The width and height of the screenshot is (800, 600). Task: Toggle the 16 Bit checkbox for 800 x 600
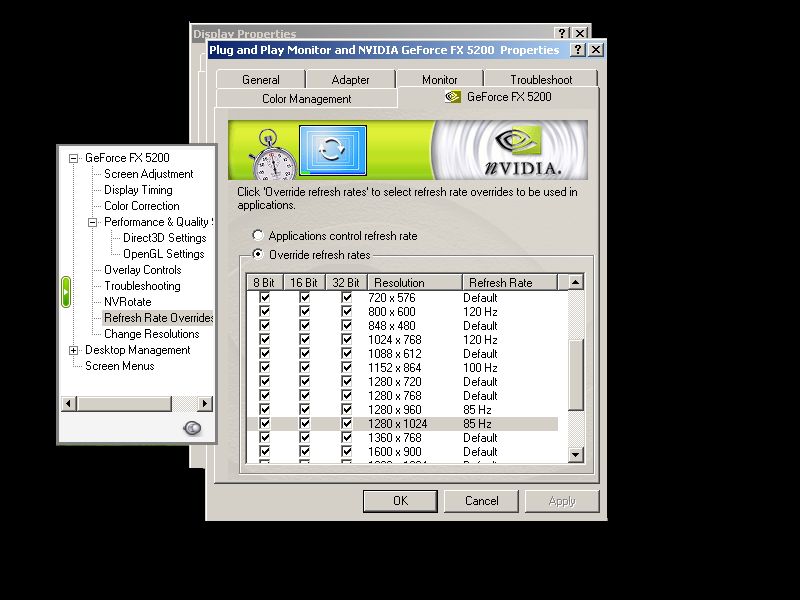click(x=305, y=311)
